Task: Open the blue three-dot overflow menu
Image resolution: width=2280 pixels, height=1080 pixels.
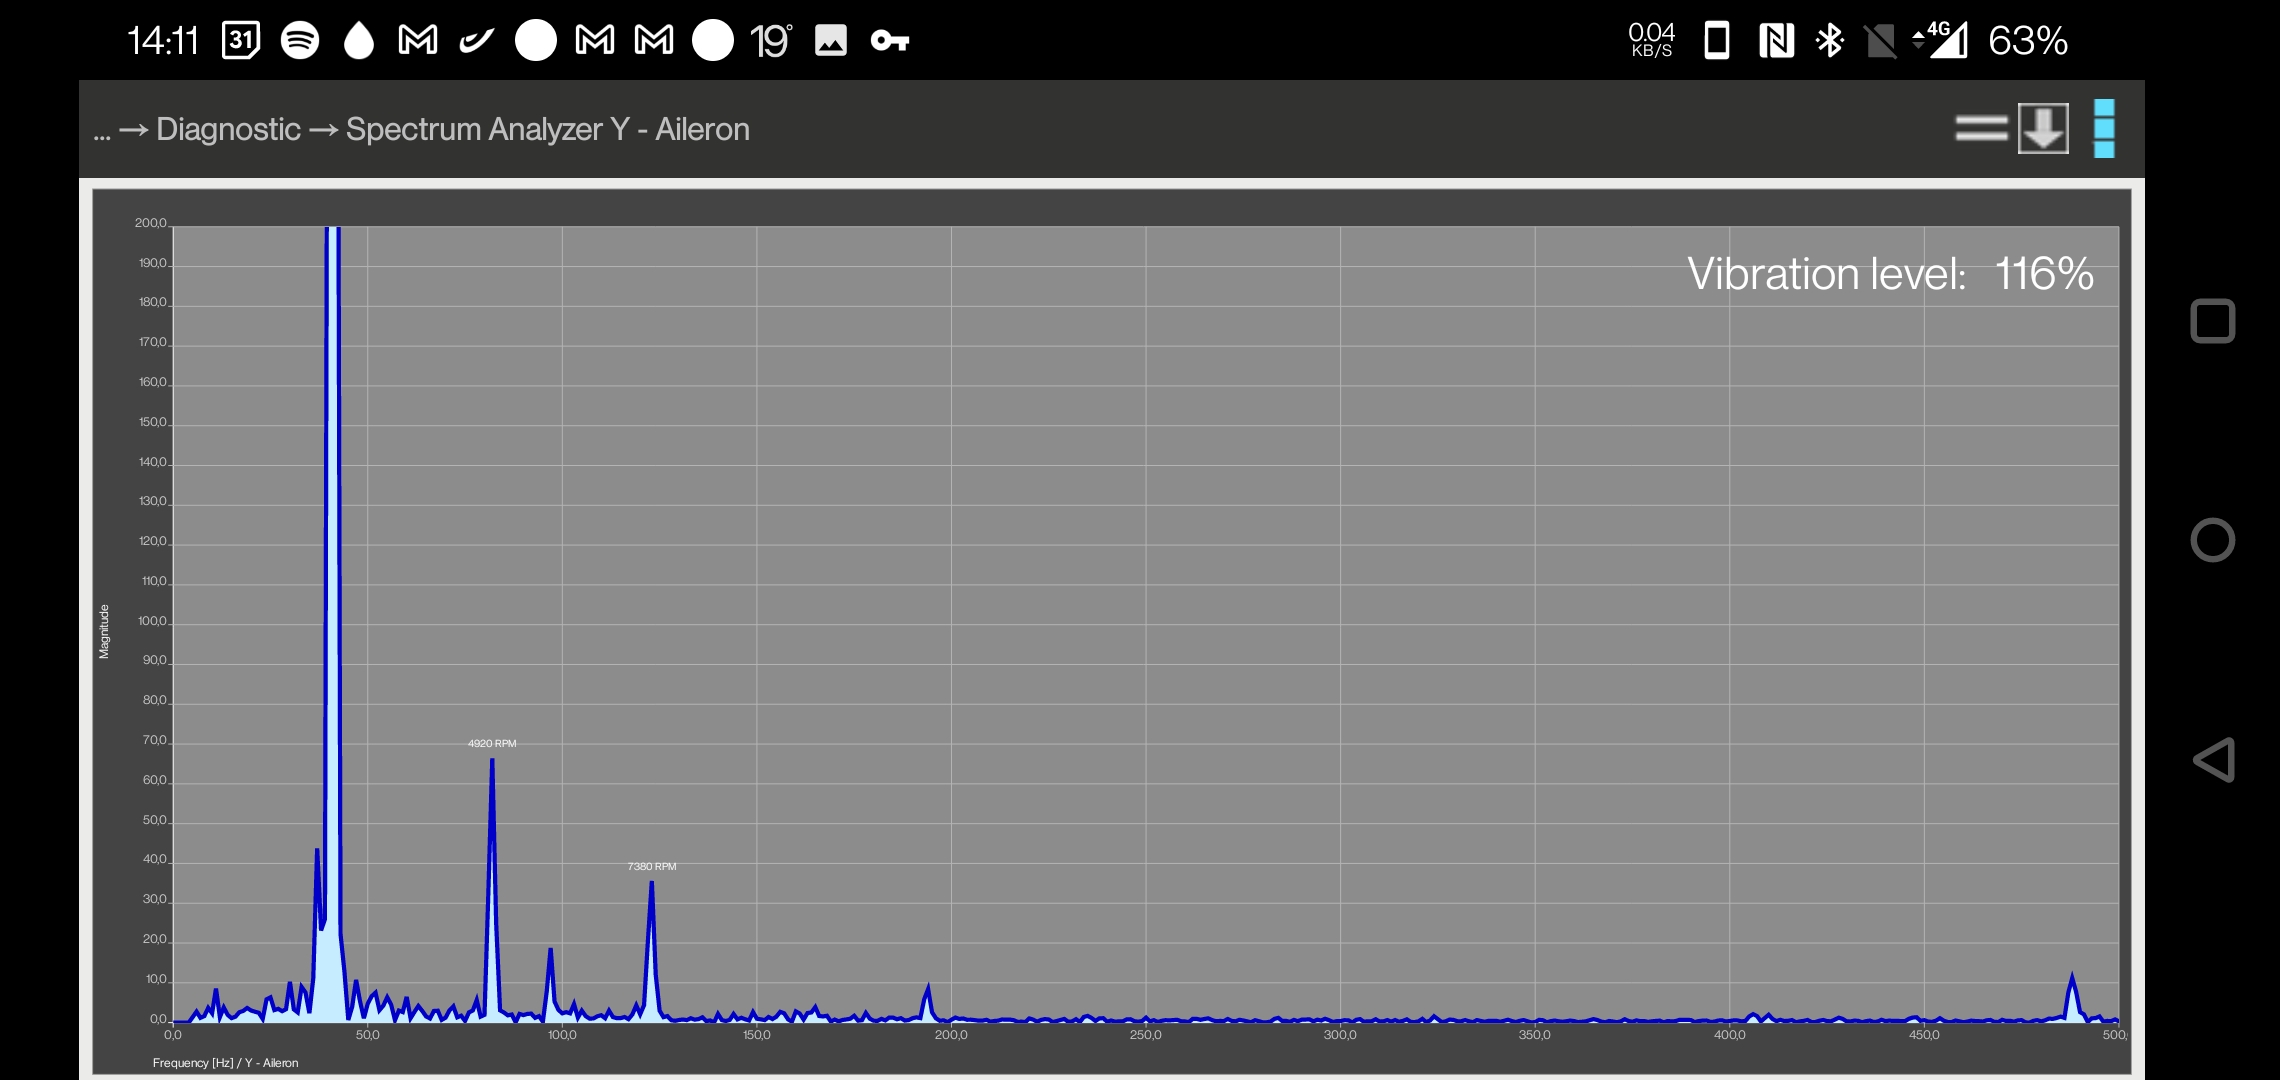Action: pos(2104,128)
